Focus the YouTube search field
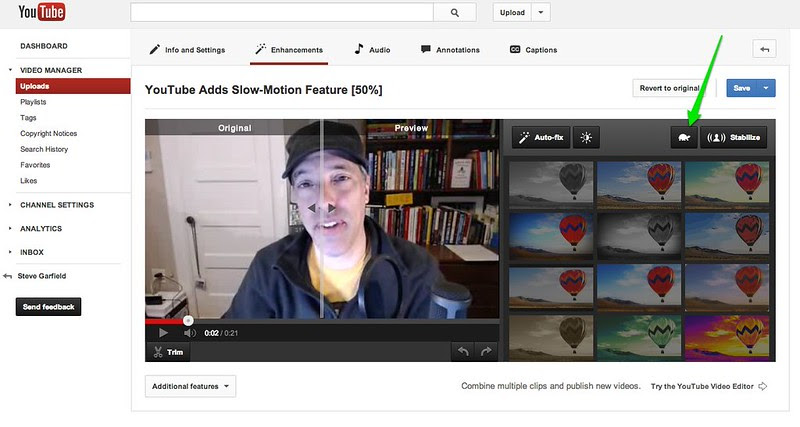 point(282,13)
